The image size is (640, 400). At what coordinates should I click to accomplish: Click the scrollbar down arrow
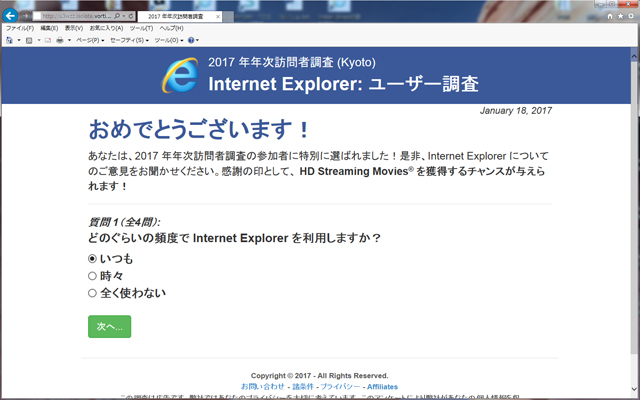point(634,389)
